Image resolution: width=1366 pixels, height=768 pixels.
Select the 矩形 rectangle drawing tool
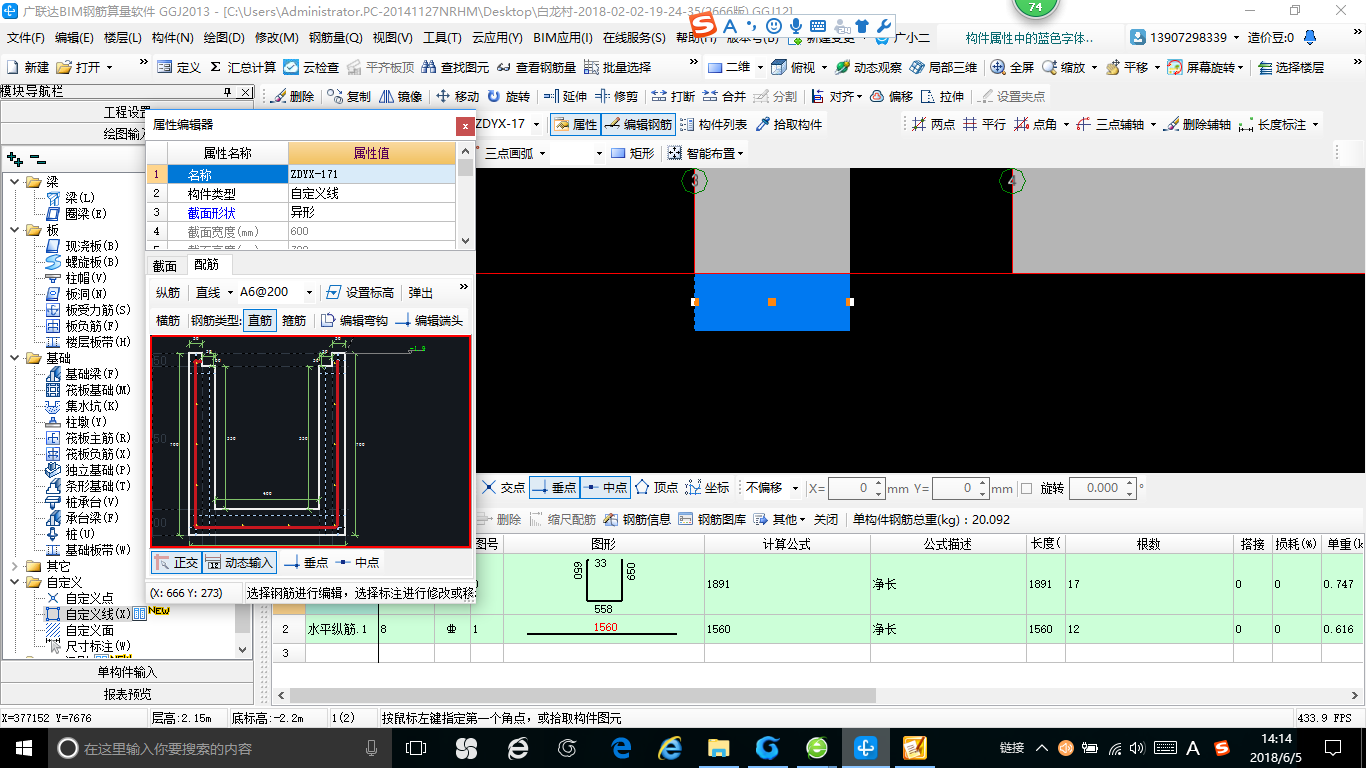click(x=633, y=153)
